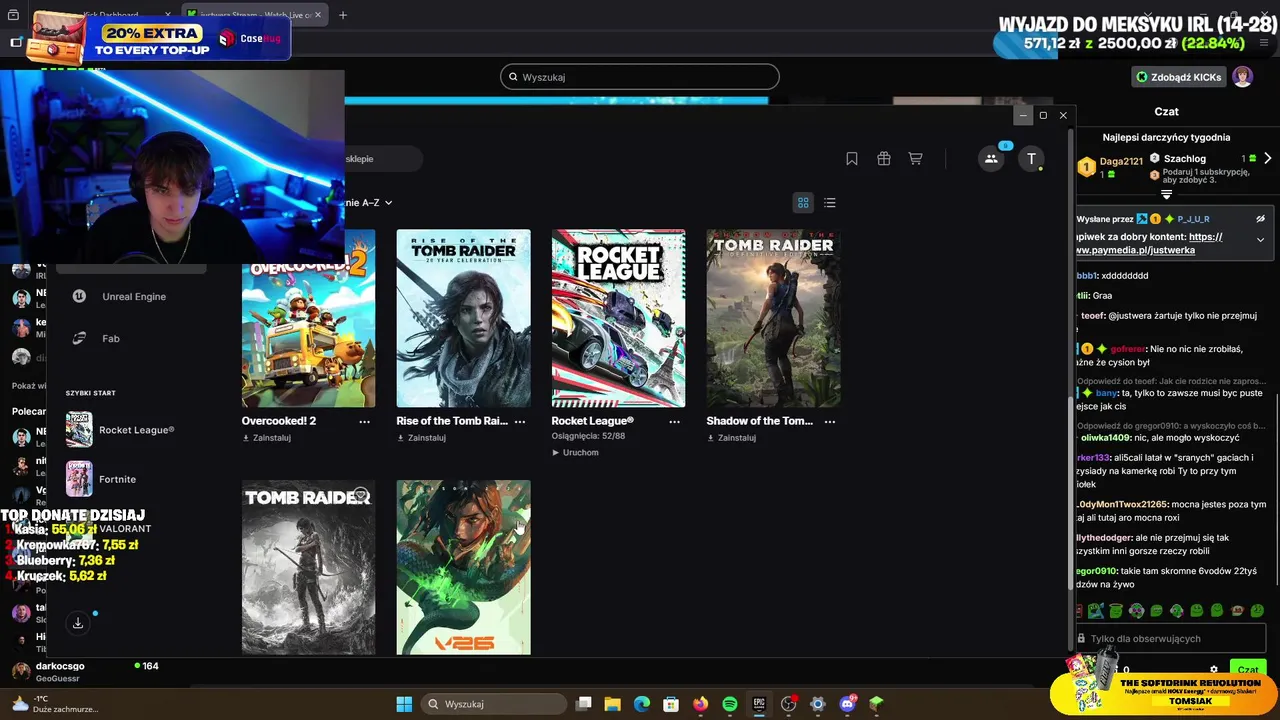Open the downloads icon in launcher sidebar
This screenshot has height=720, width=1280.
pyautogui.click(x=78, y=623)
